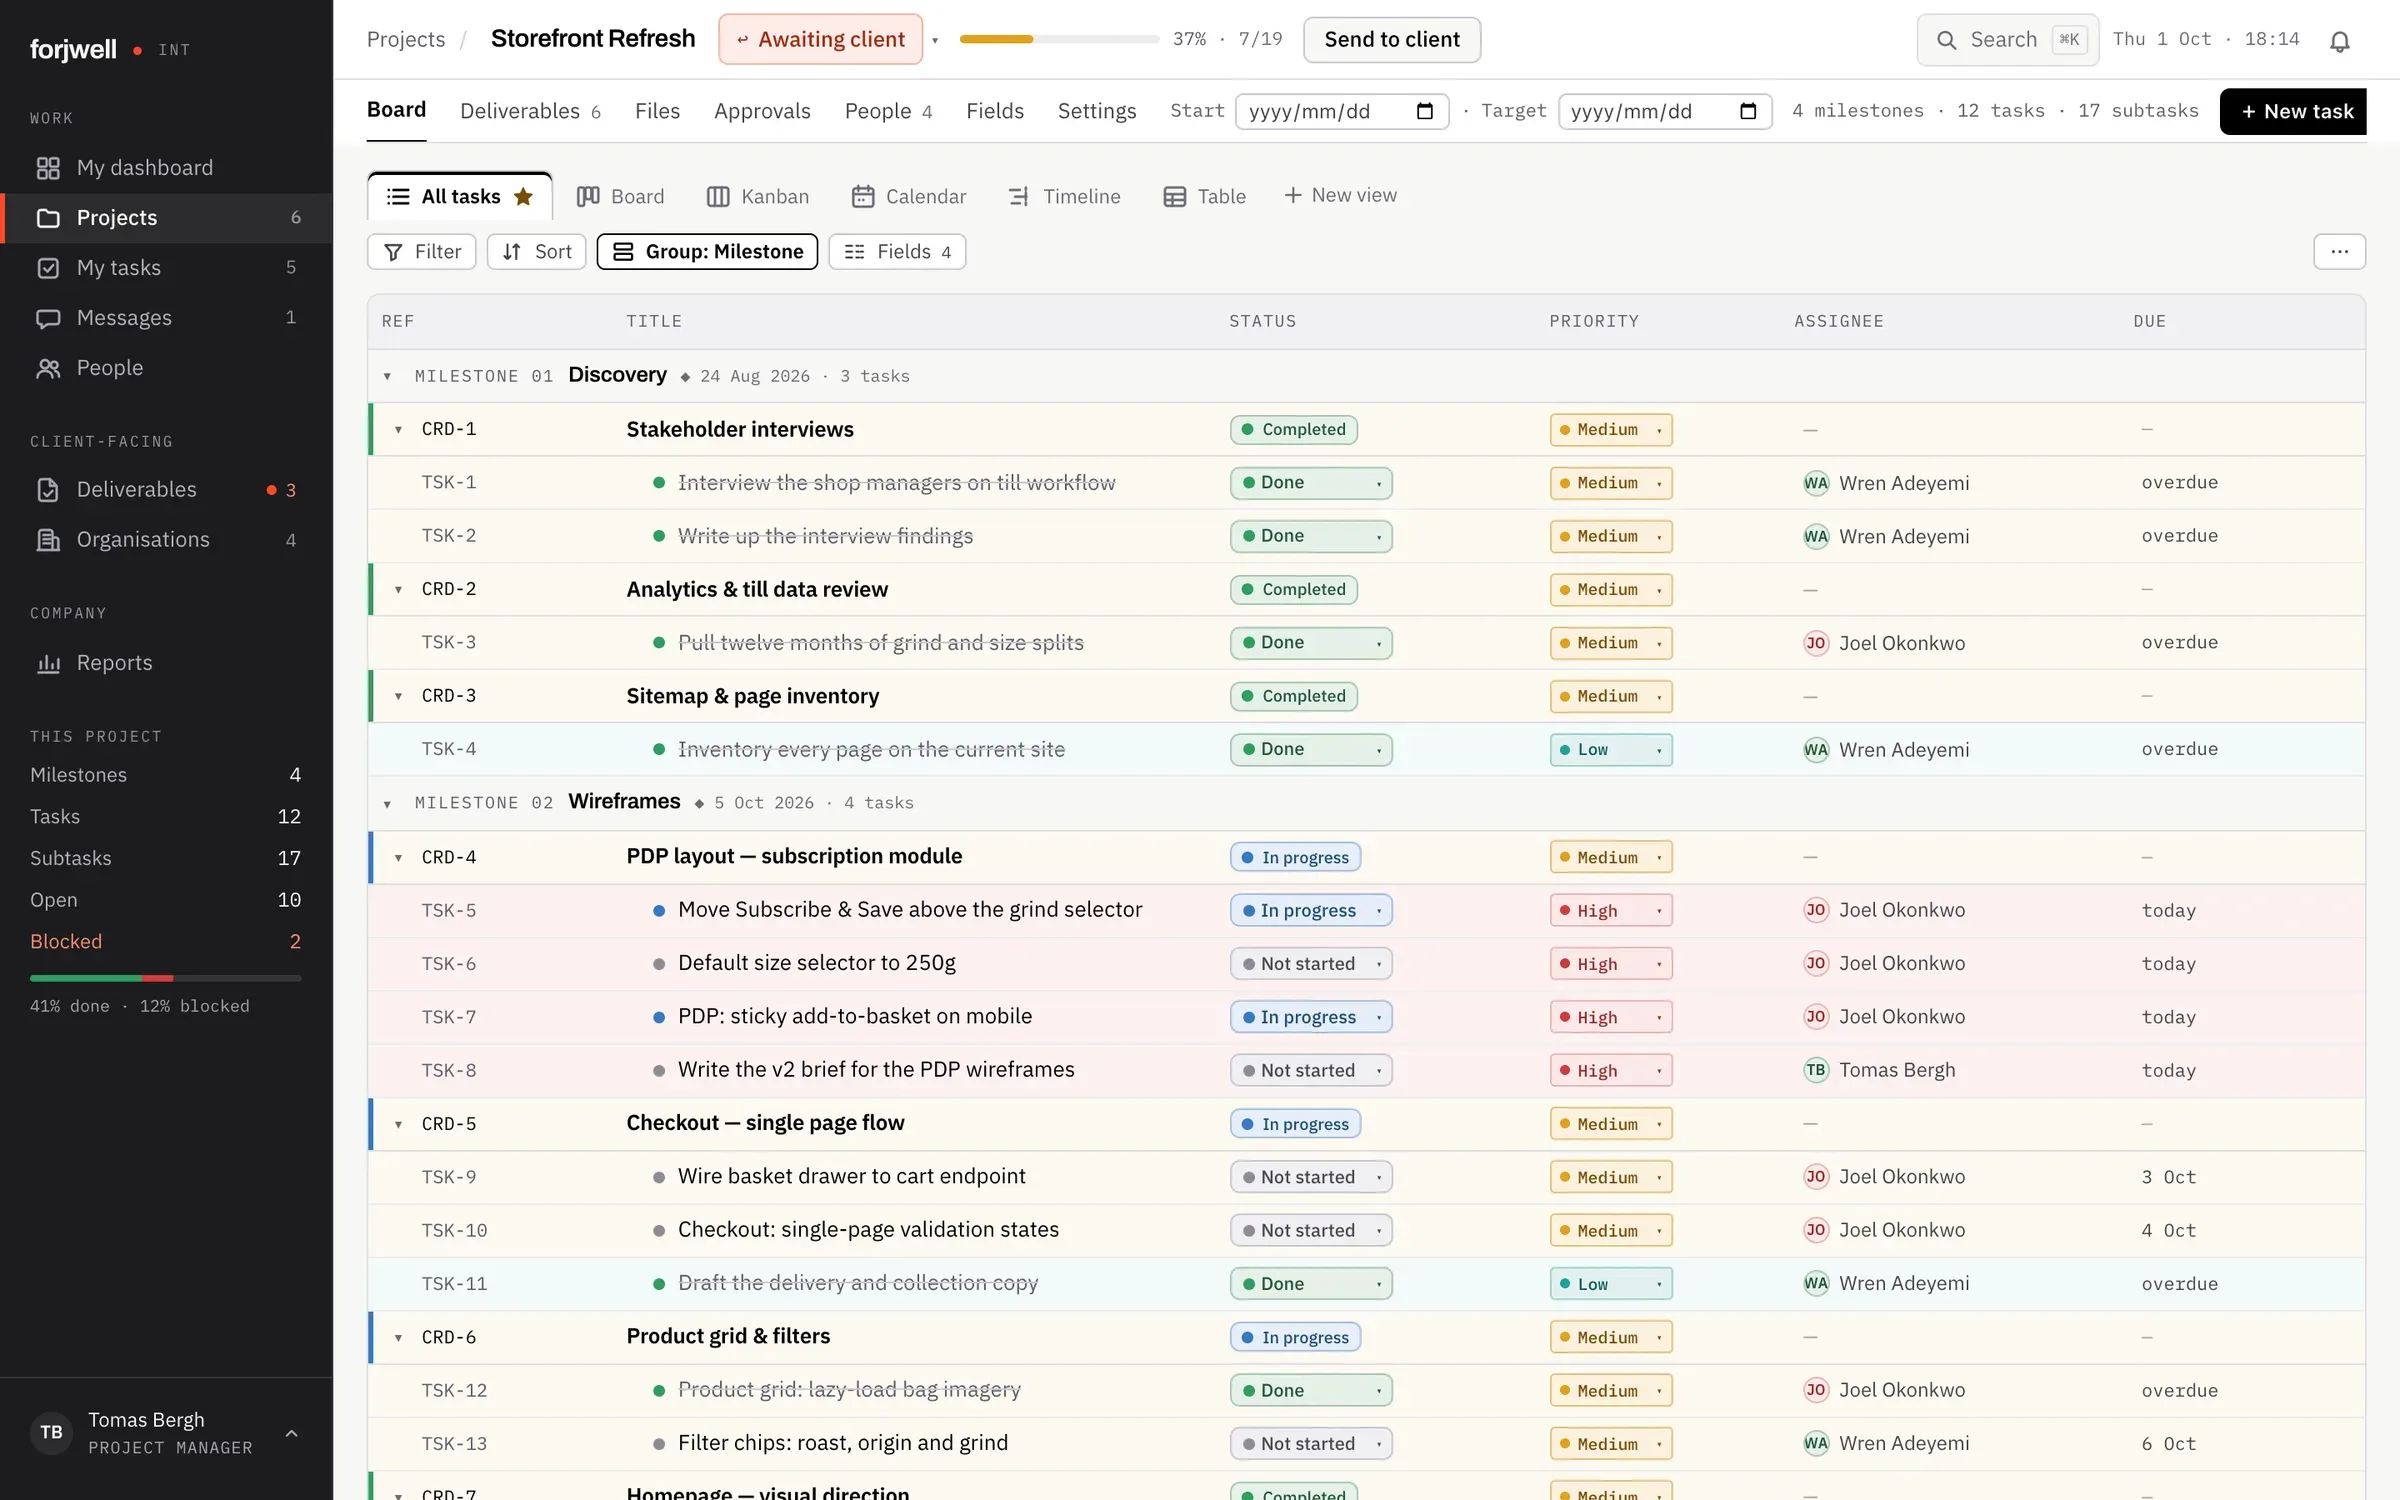Image resolution: width=2400 pixels, height=1500 pixels.
Task: Open the Tomas Bergh user profile menu
Action: [x=166, y=1433]
